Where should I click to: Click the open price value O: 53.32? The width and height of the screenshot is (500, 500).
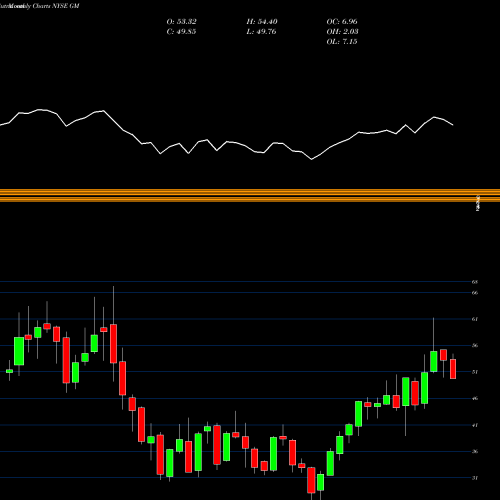click(182, 22)
